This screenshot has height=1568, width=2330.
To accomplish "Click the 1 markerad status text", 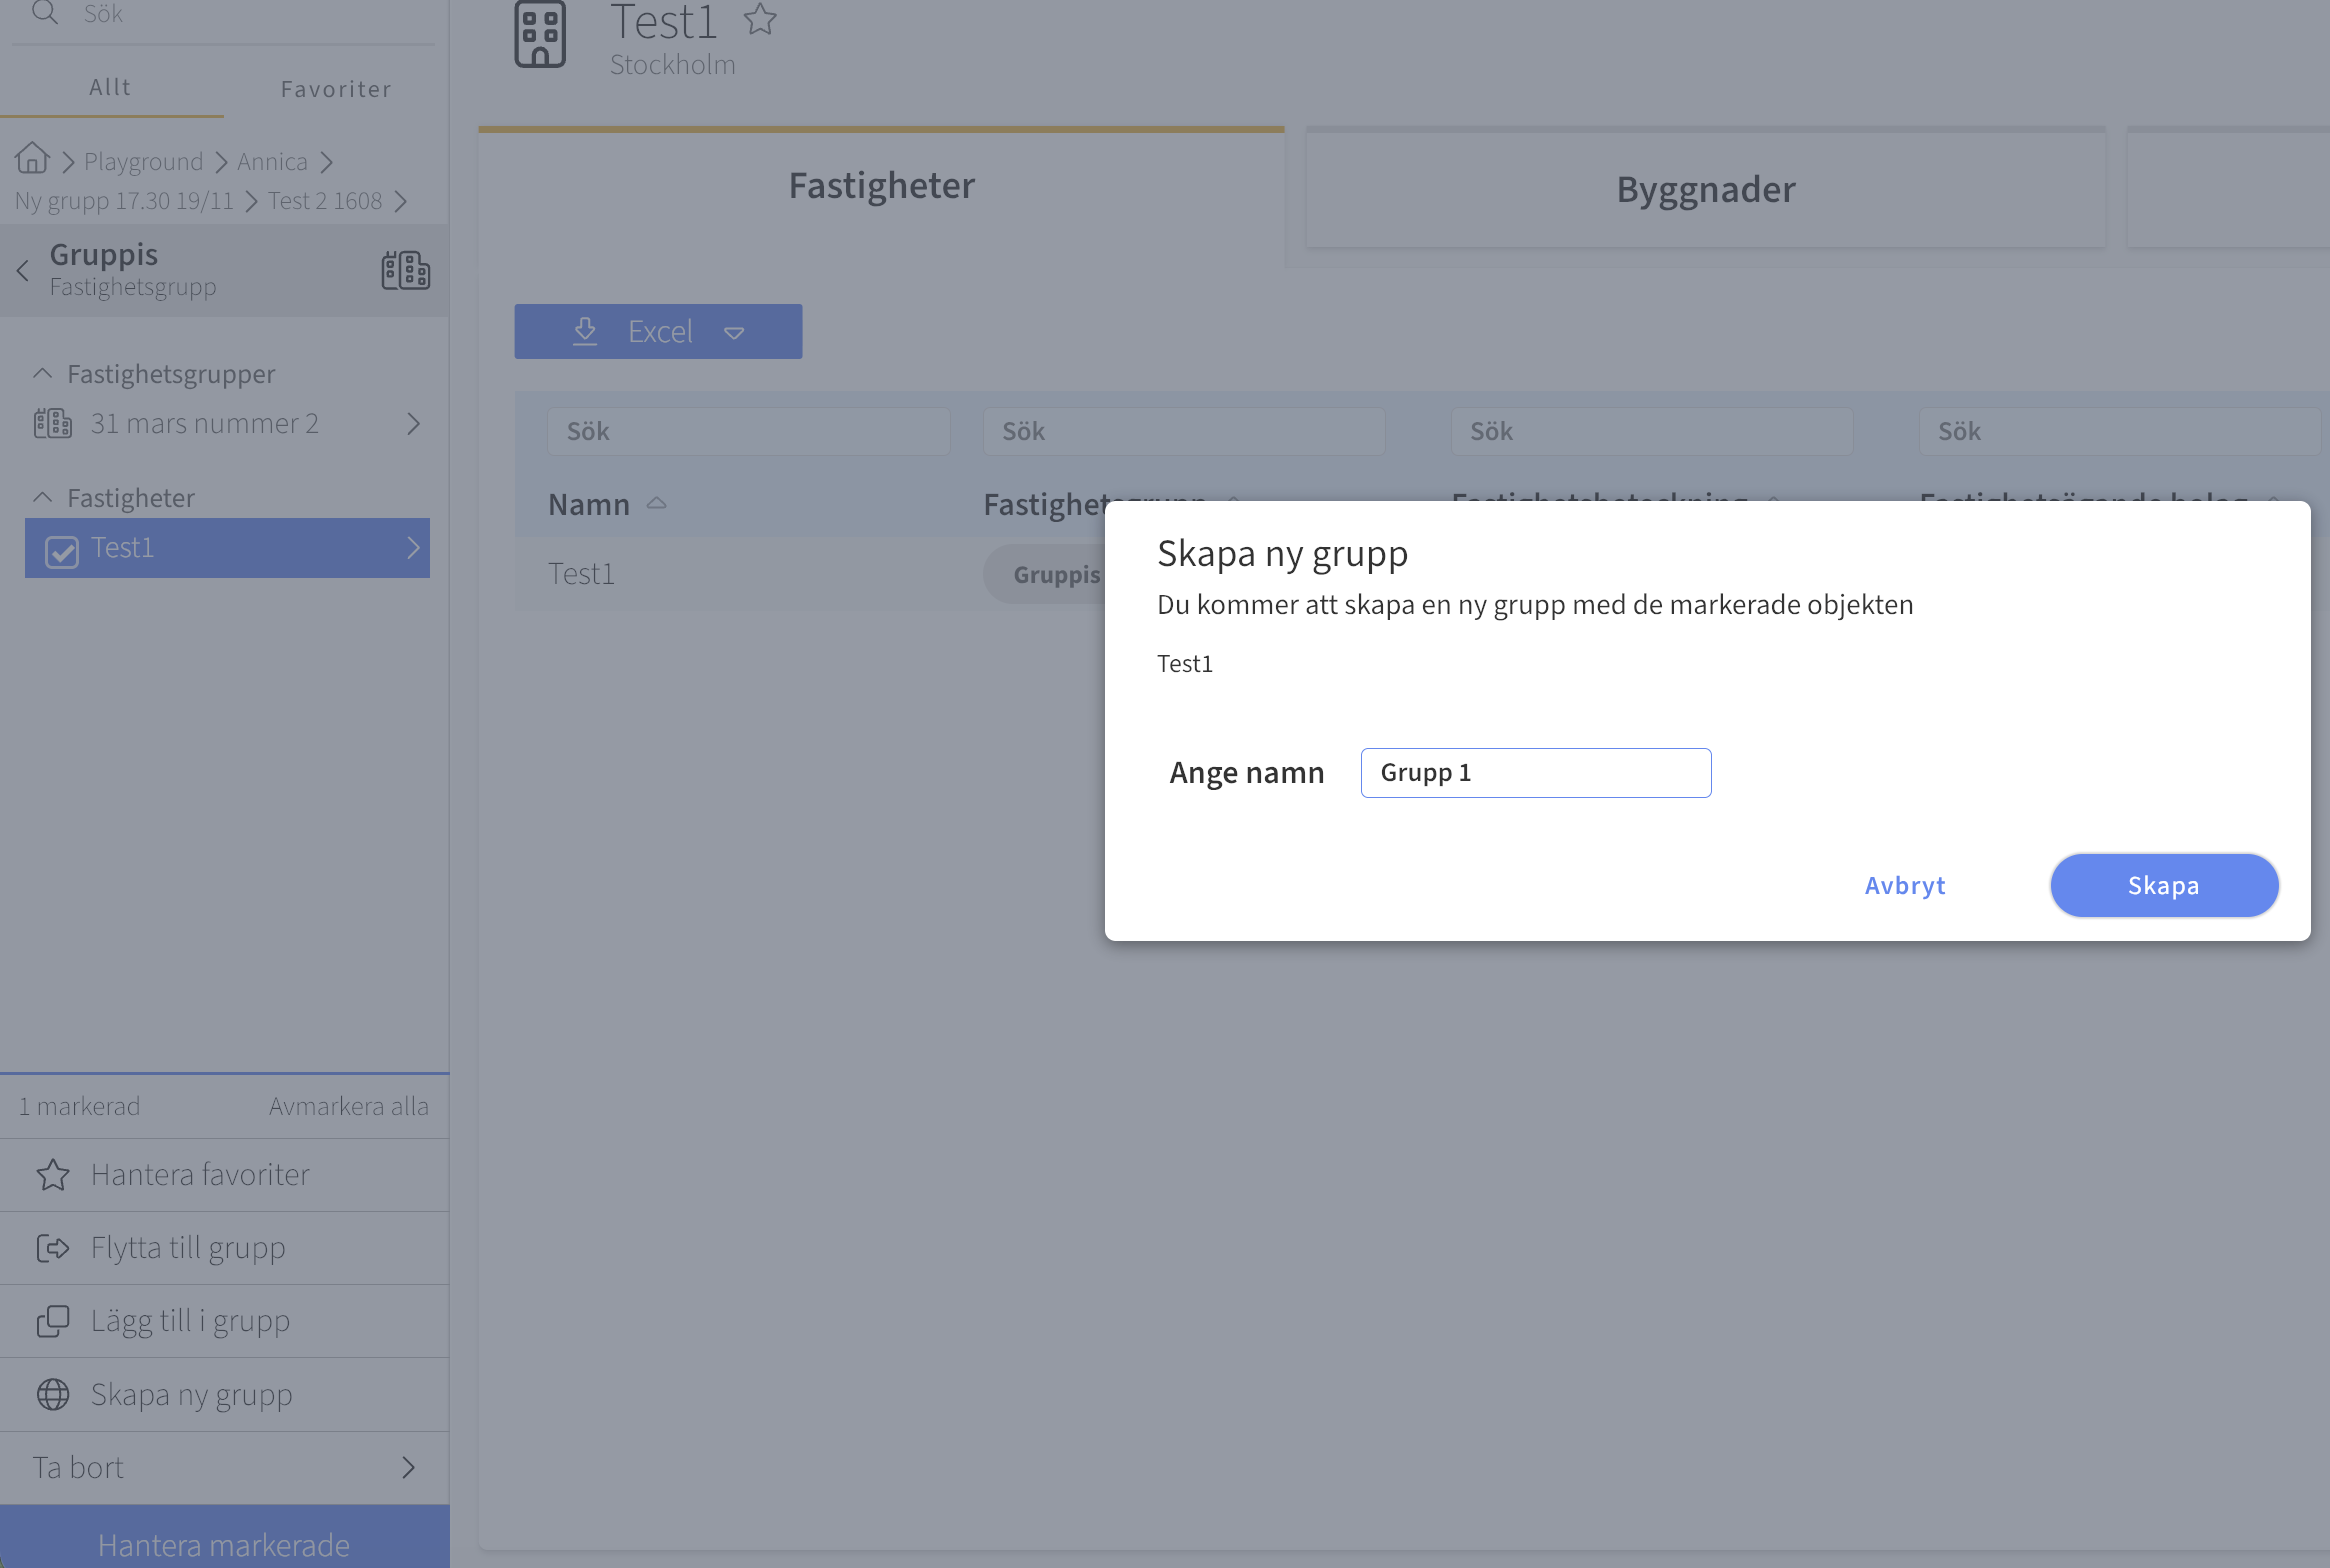I will tap(79, 1106).
